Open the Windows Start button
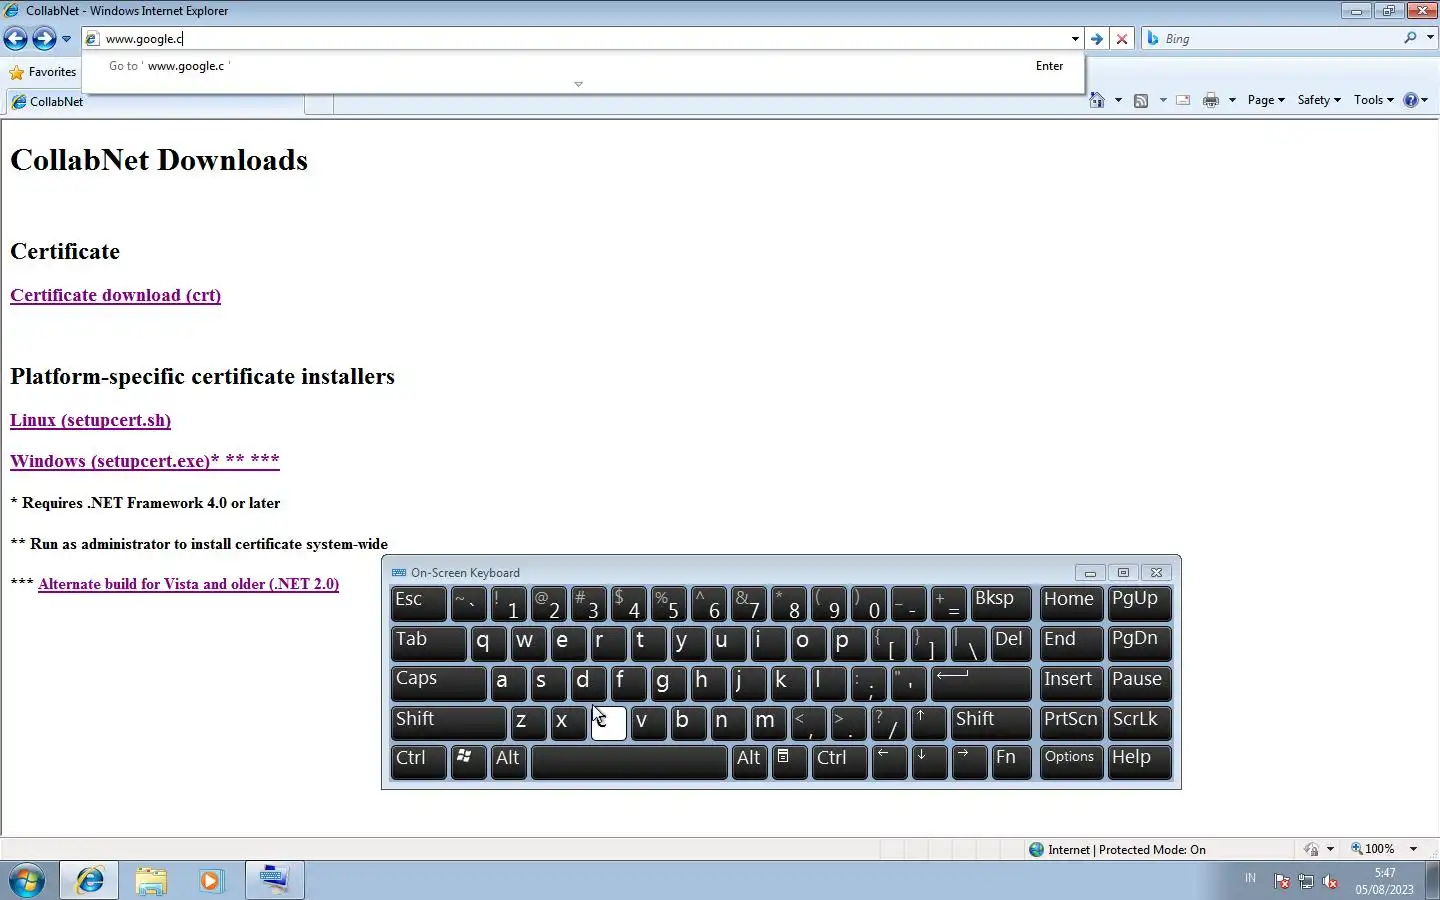The image size is (1440, 900). coord(27,881)
